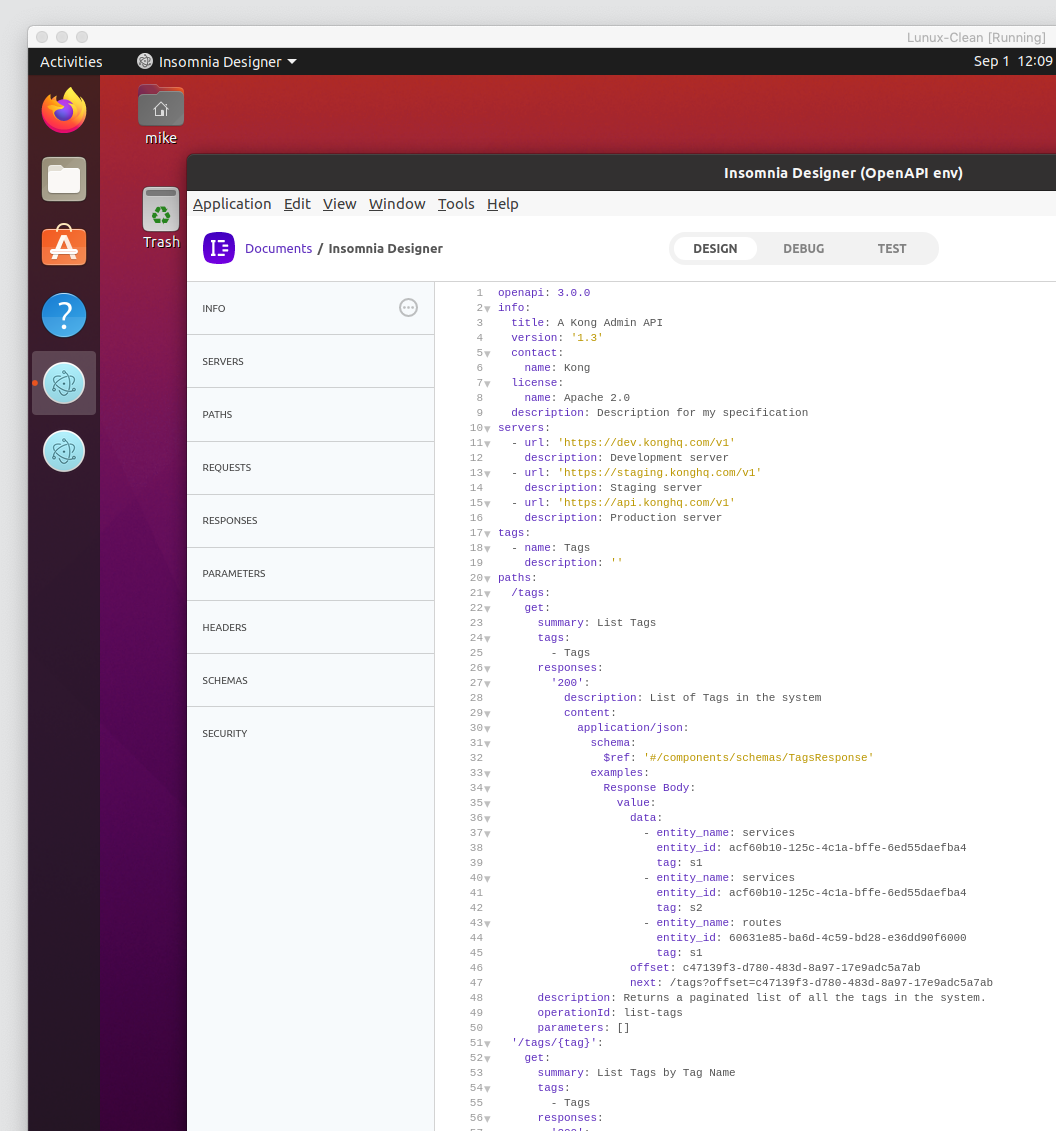Select RESPONSES in the sidebar
This screenshot has height=1131, width=1056.
point(310,521)
